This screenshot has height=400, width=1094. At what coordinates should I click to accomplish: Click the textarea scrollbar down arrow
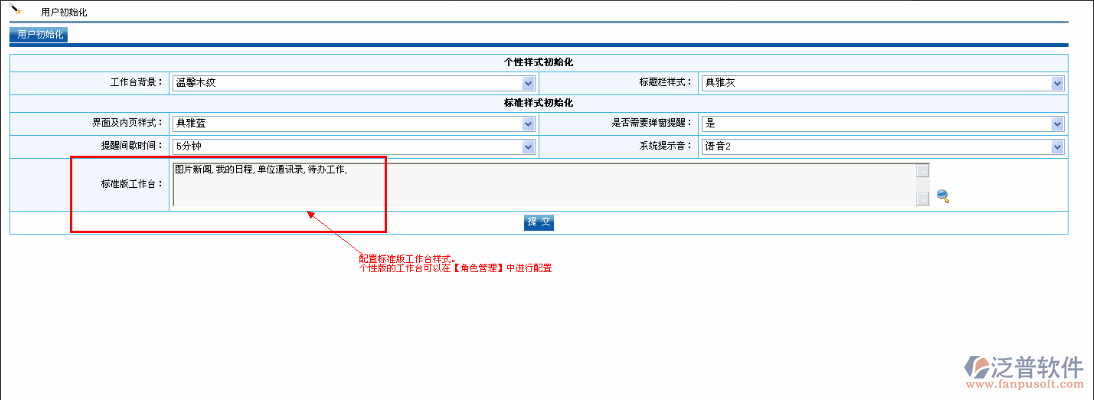922,199
